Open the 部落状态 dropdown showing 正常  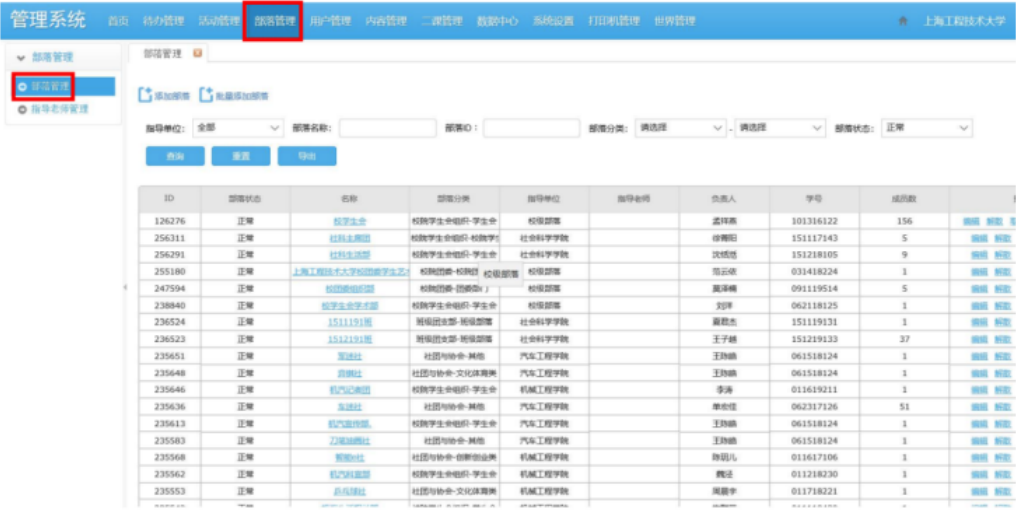925,128
